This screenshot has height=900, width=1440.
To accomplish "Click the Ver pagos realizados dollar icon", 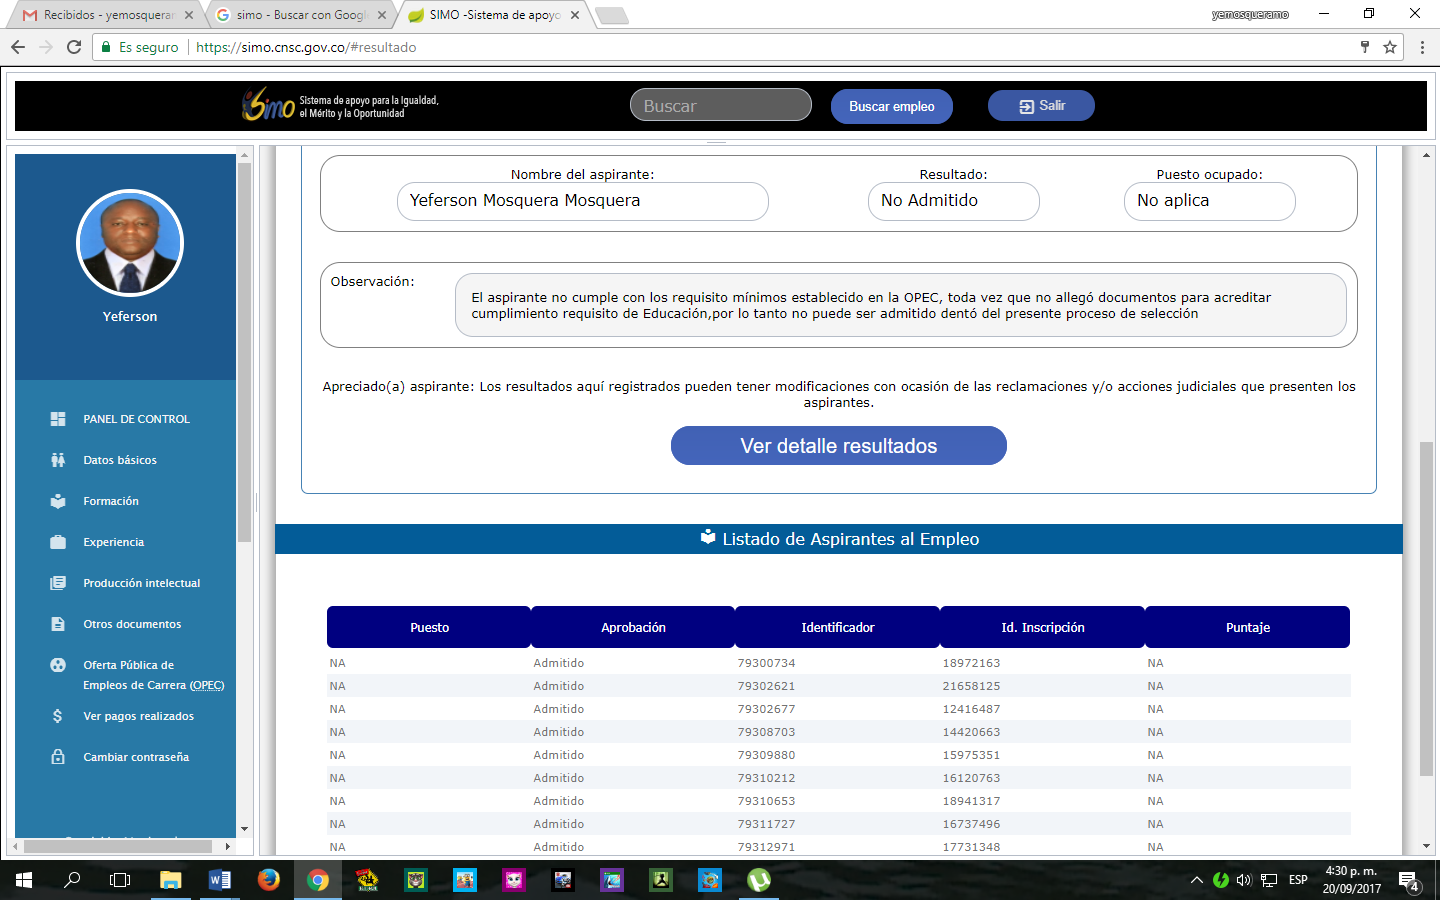I will 58,716.
